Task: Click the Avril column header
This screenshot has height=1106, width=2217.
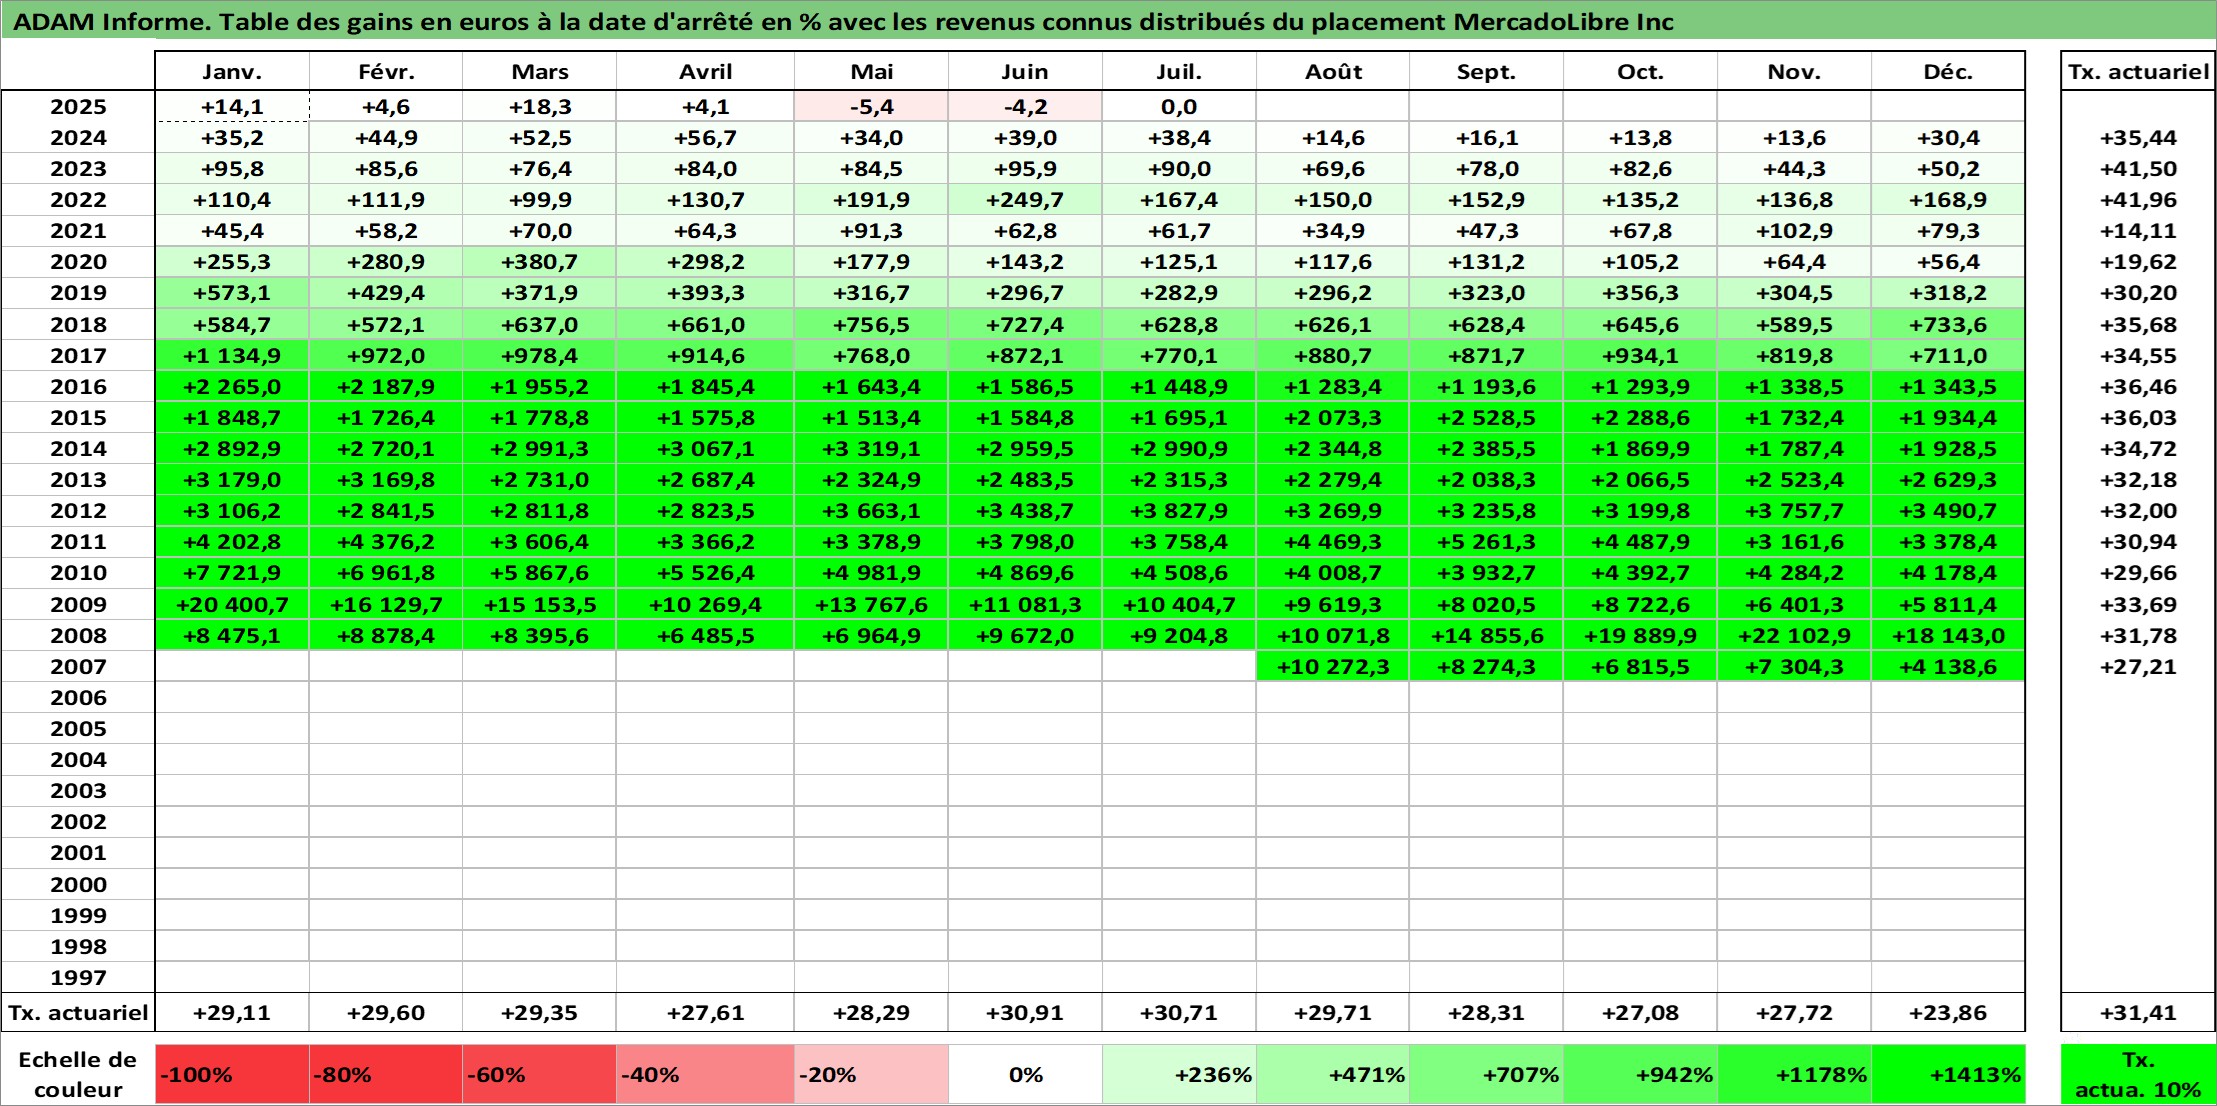Action: [x=706, y=72]
